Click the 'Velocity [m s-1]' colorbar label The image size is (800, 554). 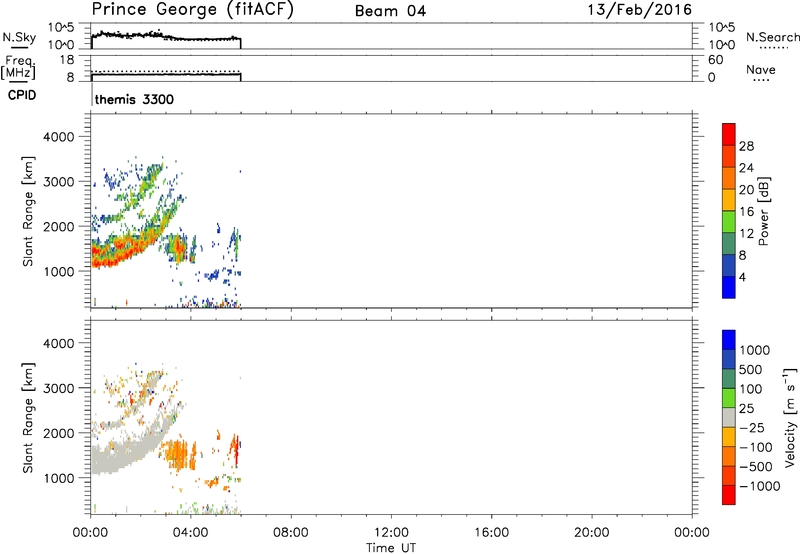[789, 417]
